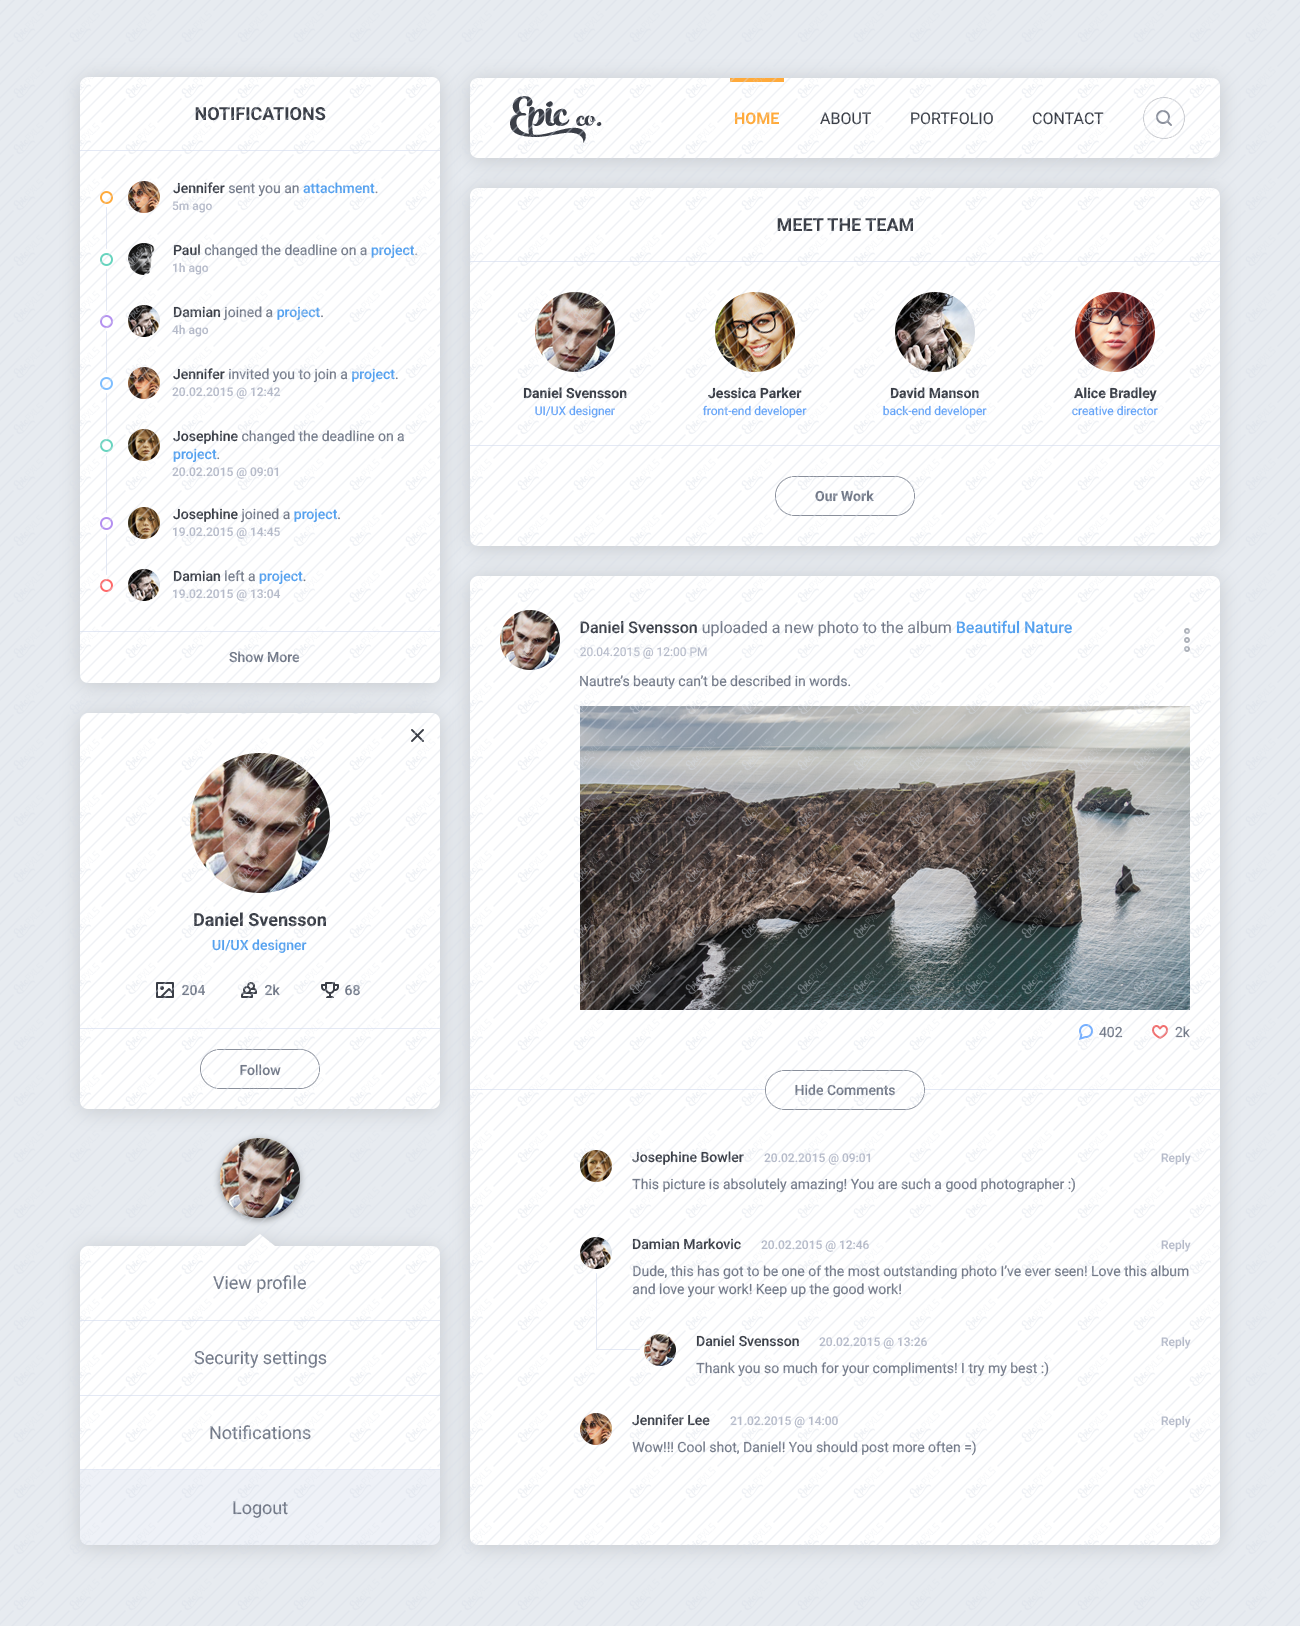Click the trophy icon showing 68
This screenshot has width=1300, height=1626.
329,990
